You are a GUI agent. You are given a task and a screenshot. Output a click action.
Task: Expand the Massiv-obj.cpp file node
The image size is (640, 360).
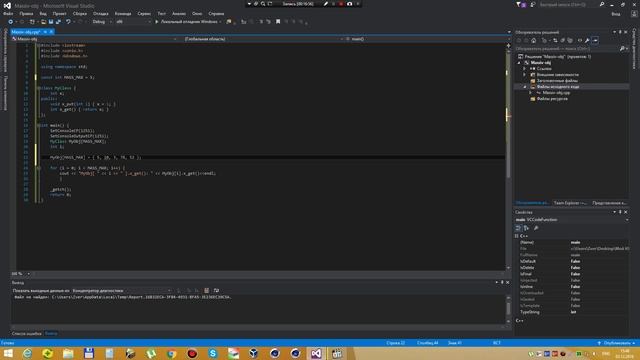[531, 93]
